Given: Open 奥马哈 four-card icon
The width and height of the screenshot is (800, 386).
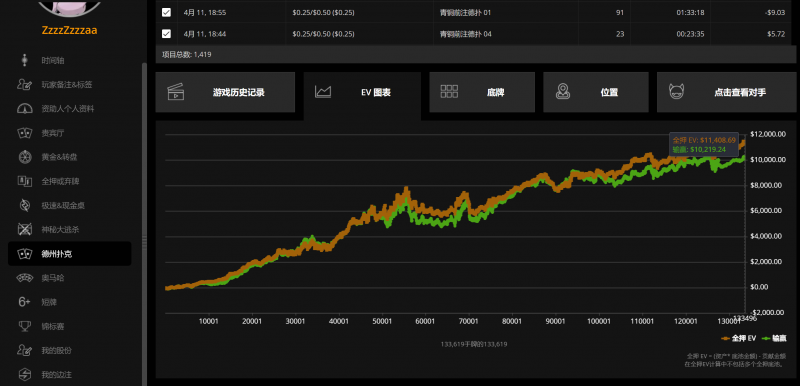Looking at the screenshot, I should 24,278.
